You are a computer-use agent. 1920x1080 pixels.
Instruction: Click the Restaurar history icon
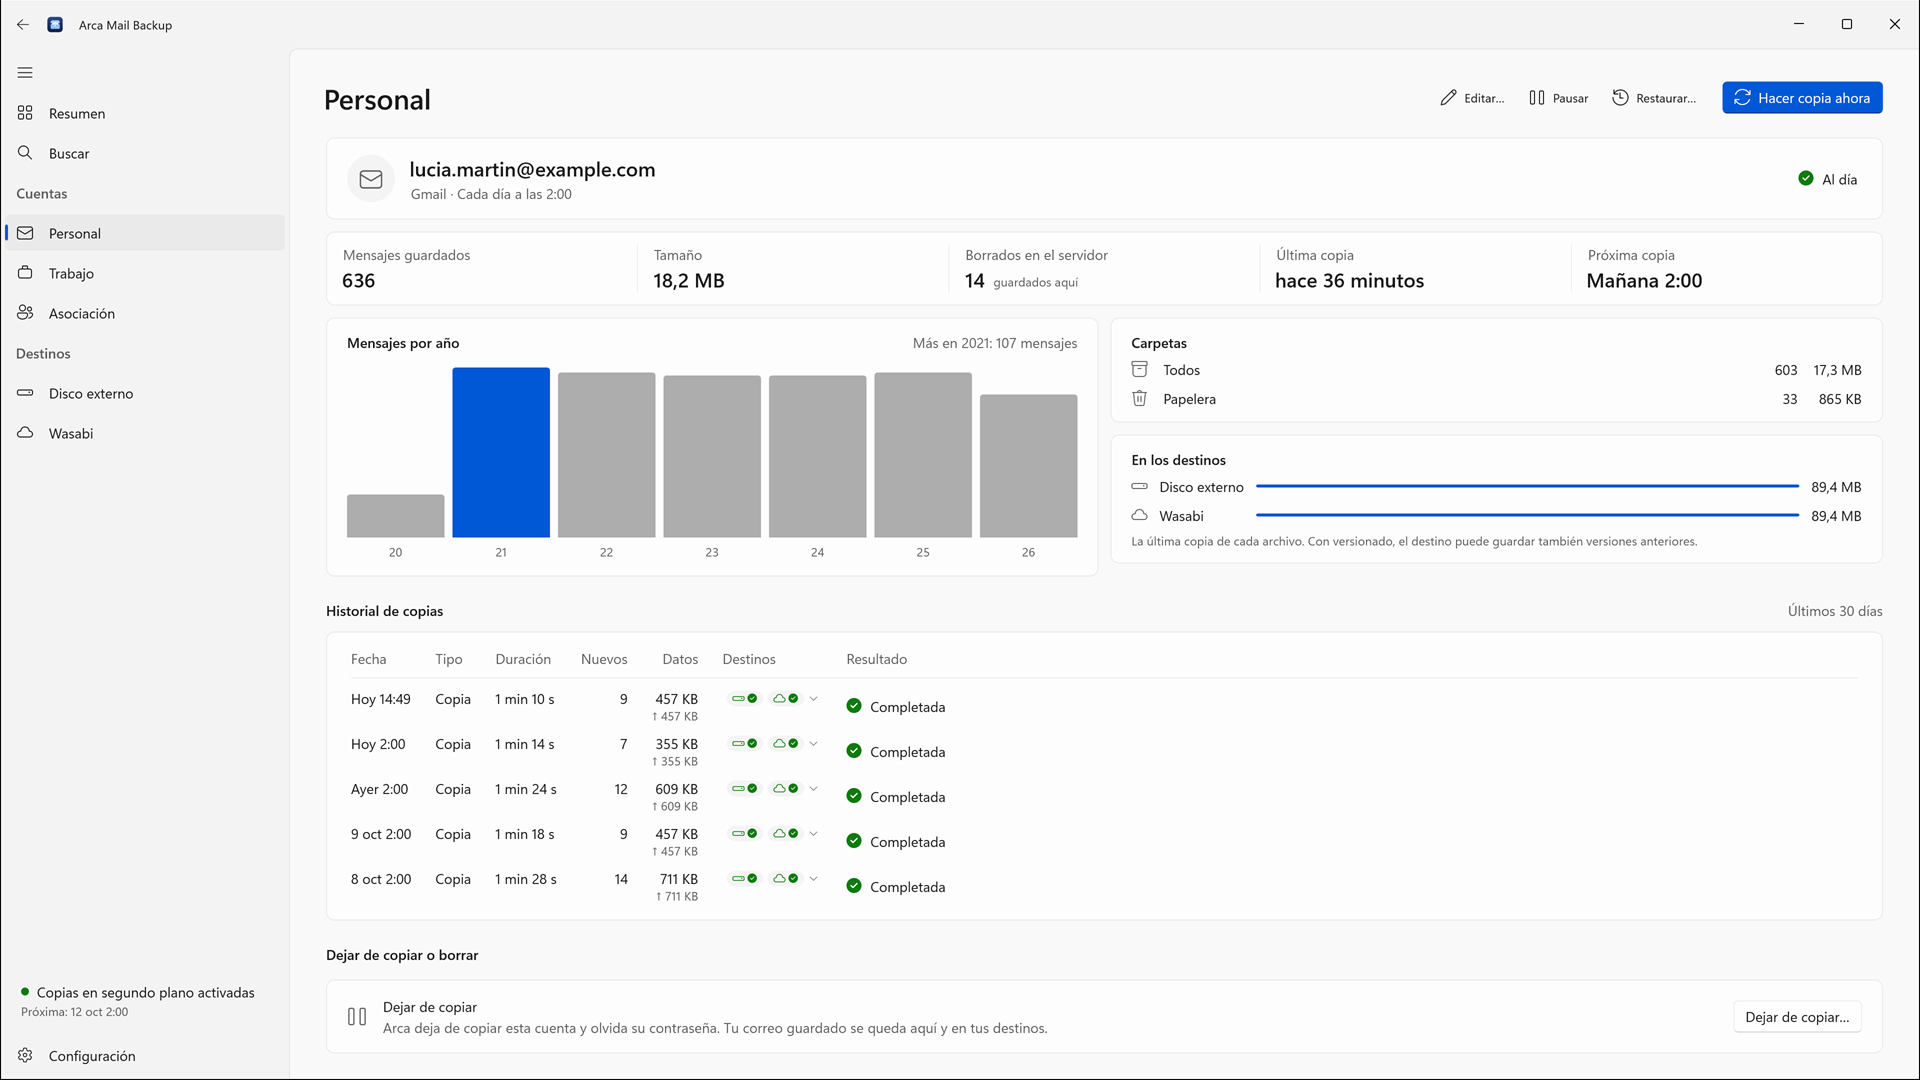pyautogui.click(x=1620, y=98)
